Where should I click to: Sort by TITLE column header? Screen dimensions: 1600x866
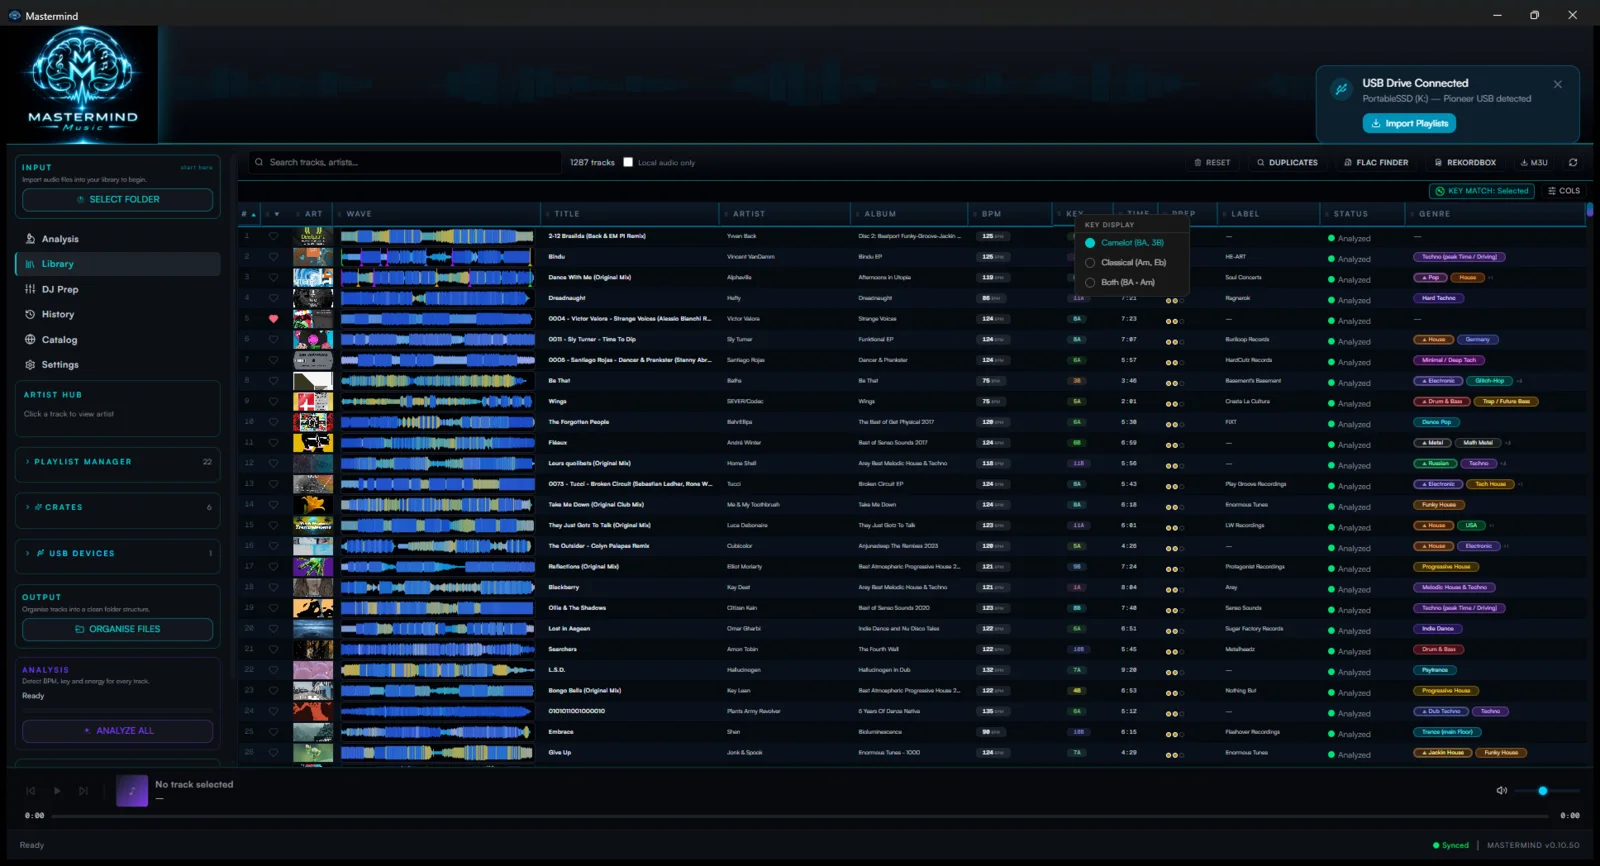tap(630, 214)
